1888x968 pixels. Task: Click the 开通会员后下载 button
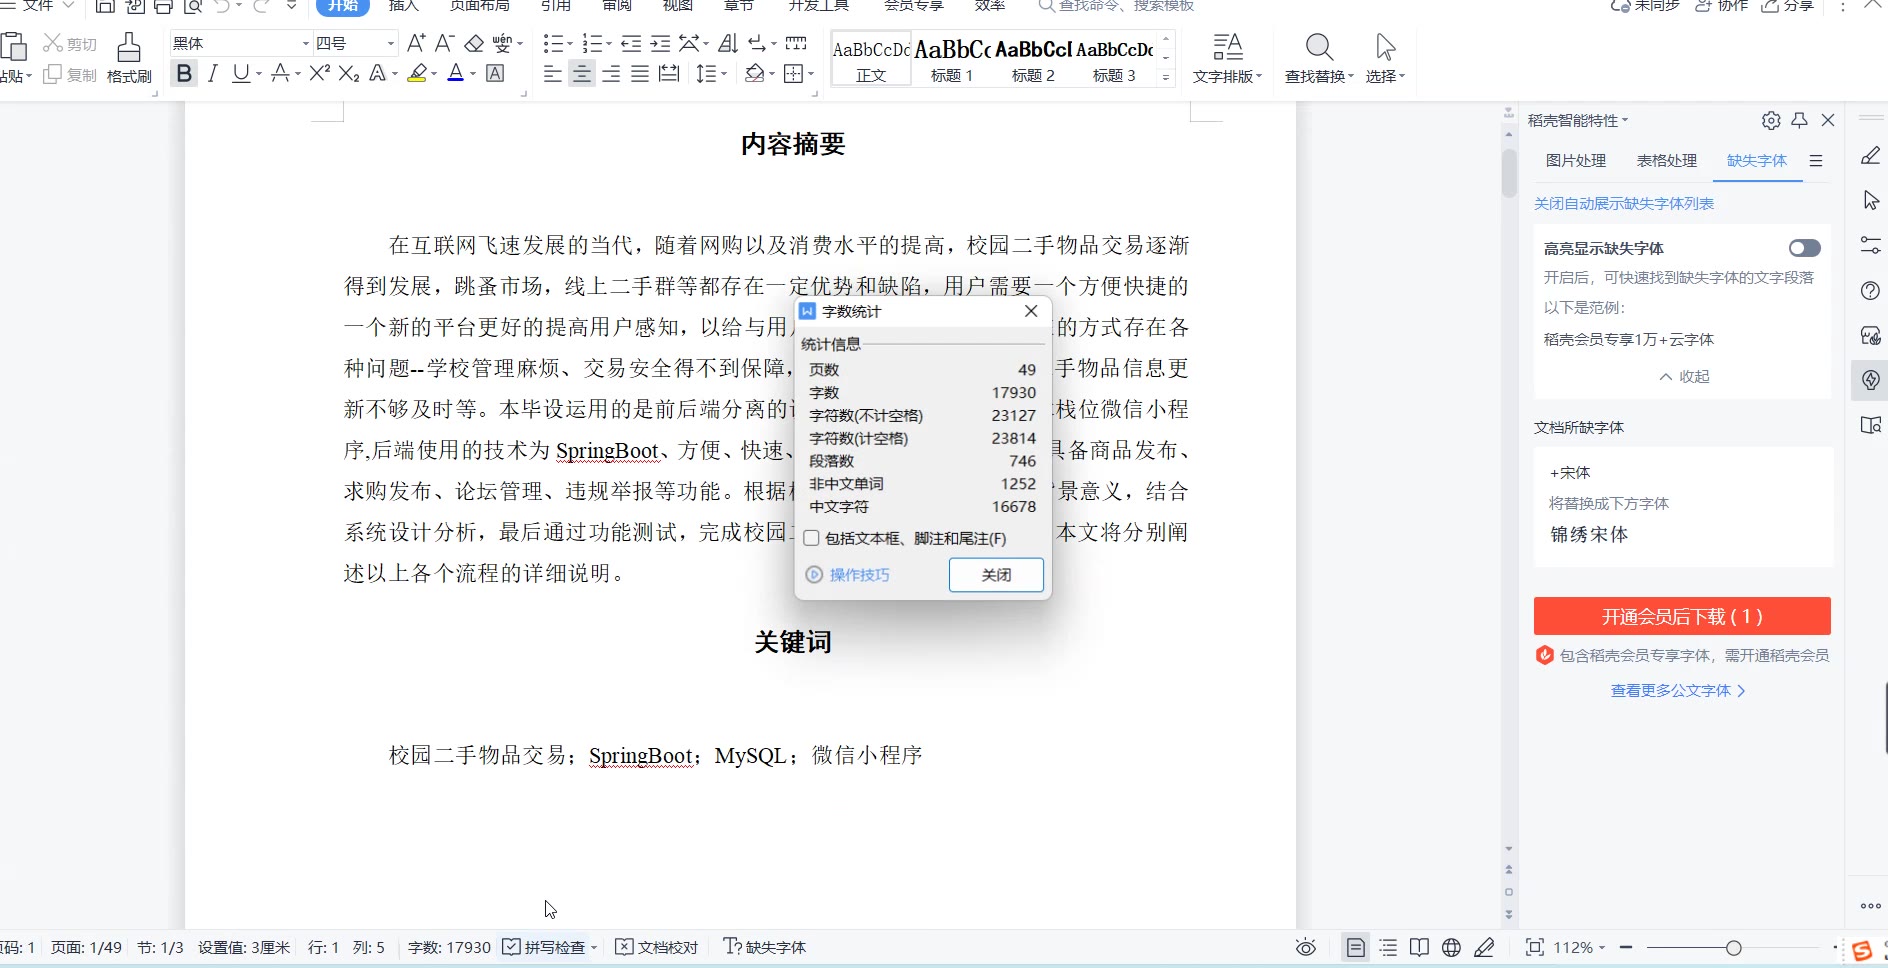[1682, 616]
